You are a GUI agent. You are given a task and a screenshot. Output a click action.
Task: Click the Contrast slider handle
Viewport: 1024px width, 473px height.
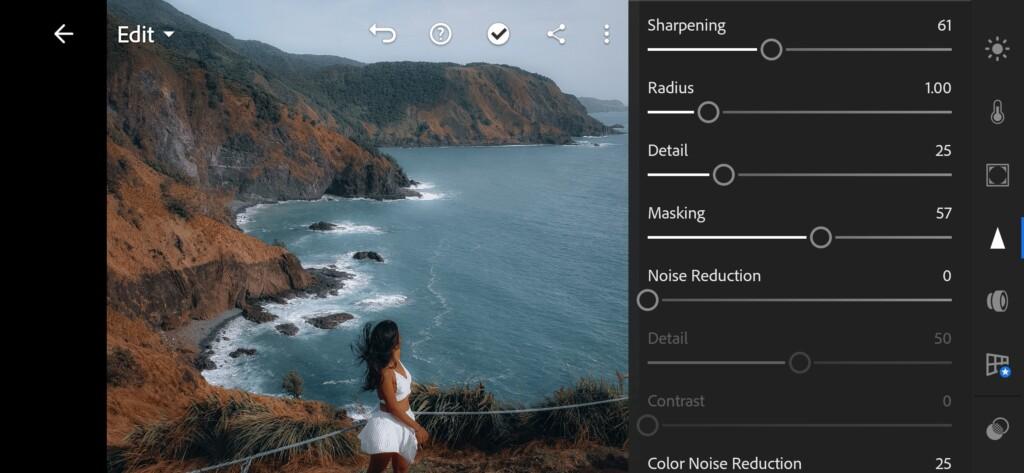[647, 425]
